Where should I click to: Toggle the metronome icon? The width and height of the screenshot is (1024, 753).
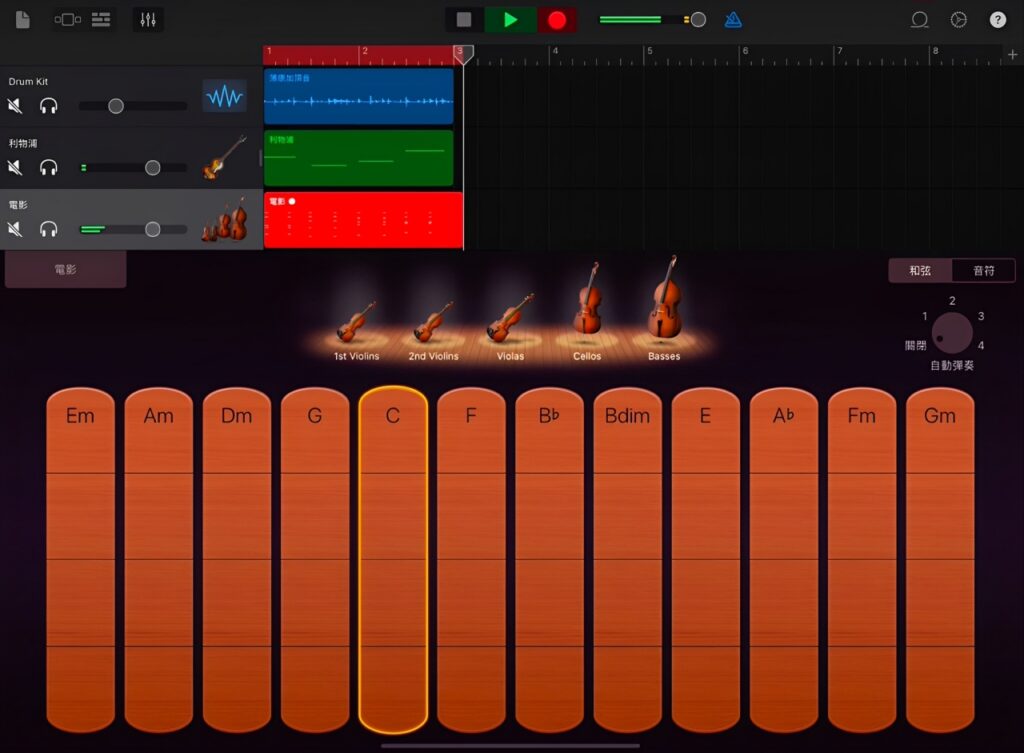coord(733,20)
